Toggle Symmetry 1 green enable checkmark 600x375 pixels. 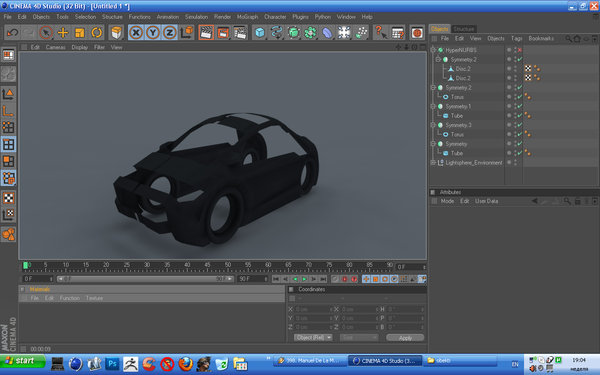click(520, 106)
